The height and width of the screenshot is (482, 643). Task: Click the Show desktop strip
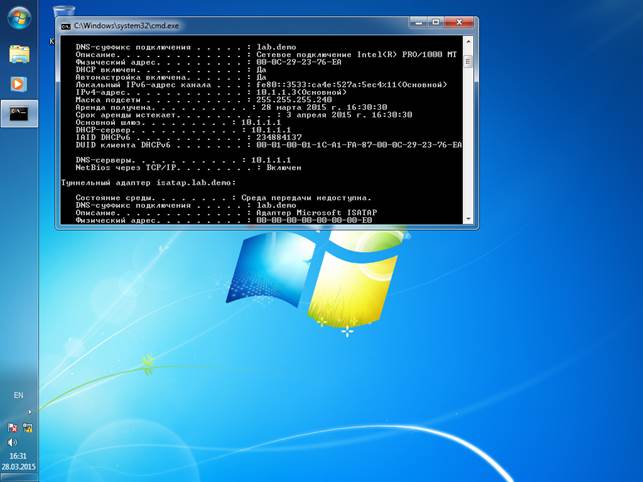(x=19, y=478)
